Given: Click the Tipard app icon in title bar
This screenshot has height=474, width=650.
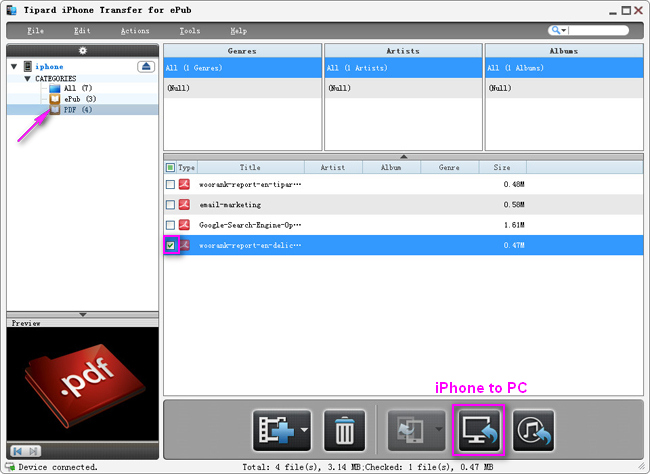Looking at the screenshot, I should click(11, 10).
